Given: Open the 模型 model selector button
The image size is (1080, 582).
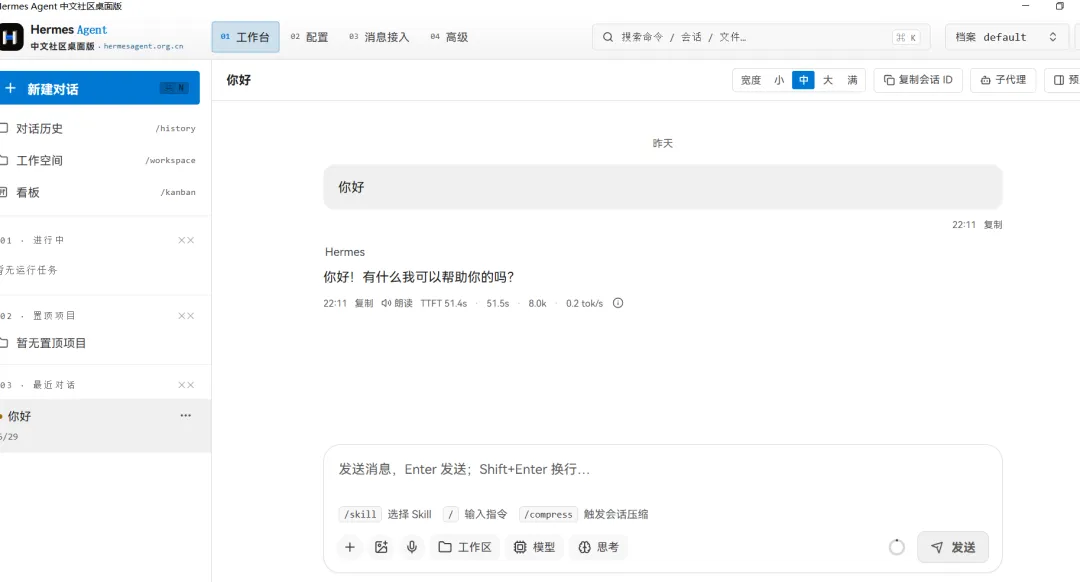Looking at the screenshot, I should 534,547.
